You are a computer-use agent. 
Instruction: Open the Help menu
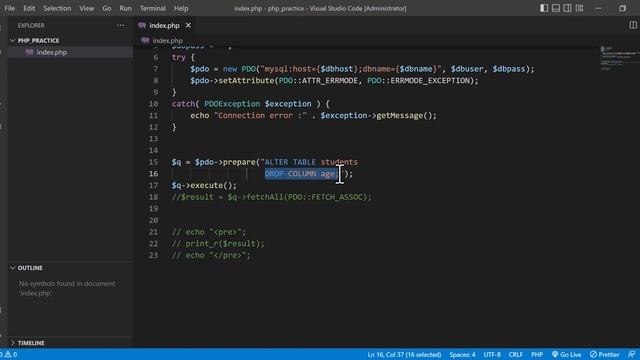point(181,8)
